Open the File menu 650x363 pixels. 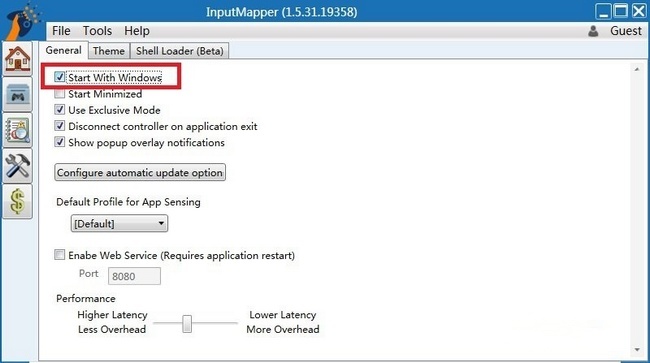click(x=61, y=31)
